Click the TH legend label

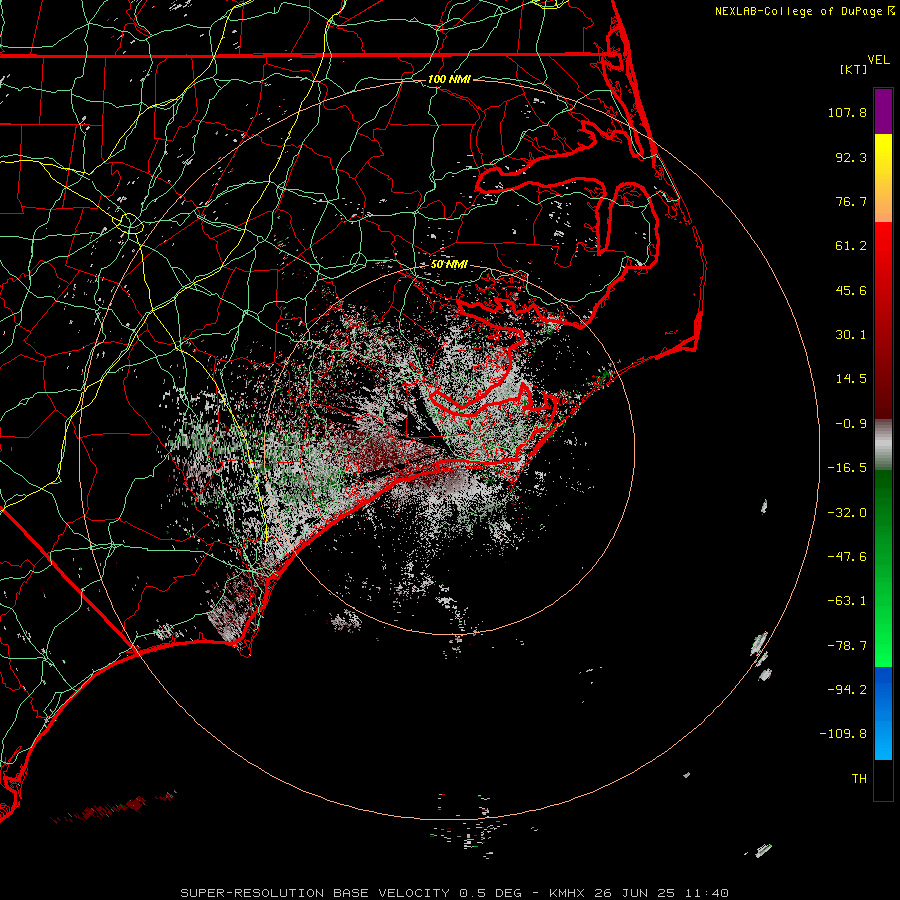859,779
